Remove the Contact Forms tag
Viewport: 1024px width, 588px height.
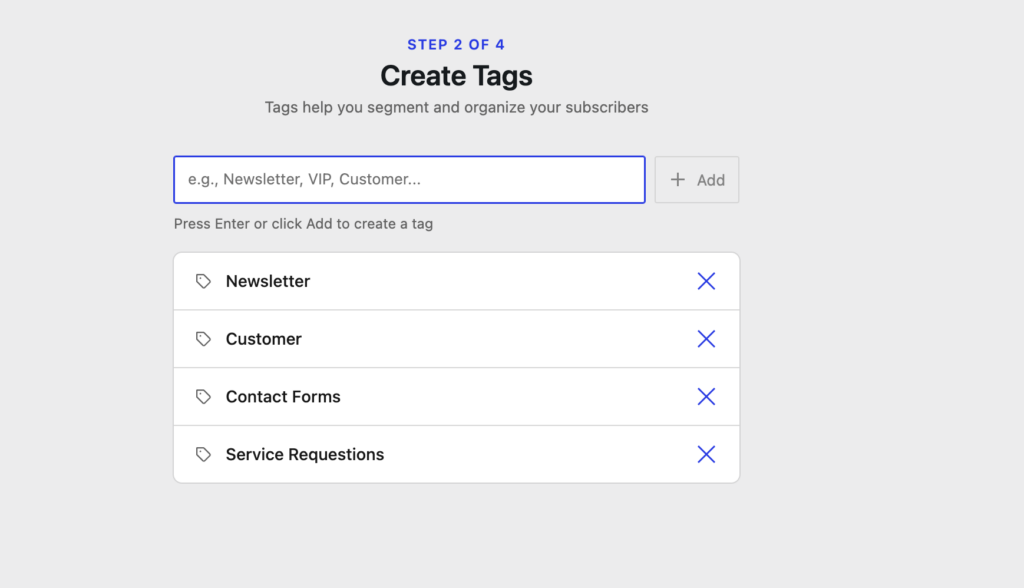(706, 396)
